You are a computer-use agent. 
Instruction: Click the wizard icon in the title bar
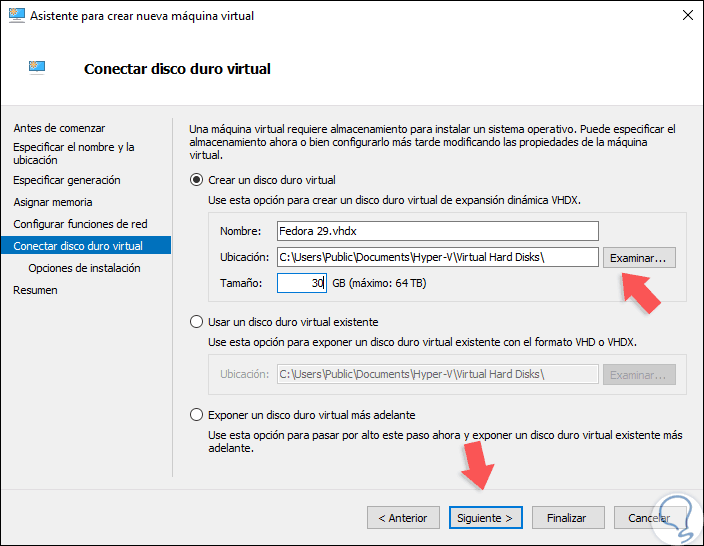[14, 16]
